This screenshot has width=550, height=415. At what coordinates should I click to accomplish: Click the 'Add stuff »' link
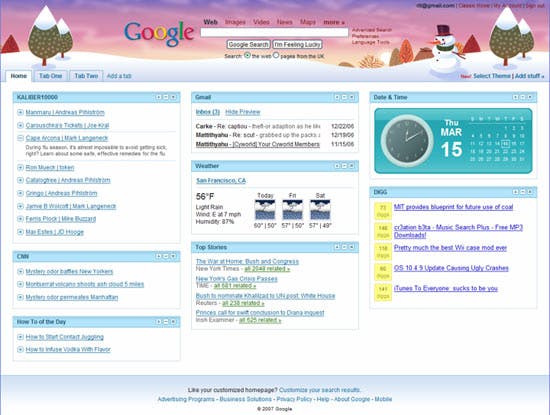529,76
